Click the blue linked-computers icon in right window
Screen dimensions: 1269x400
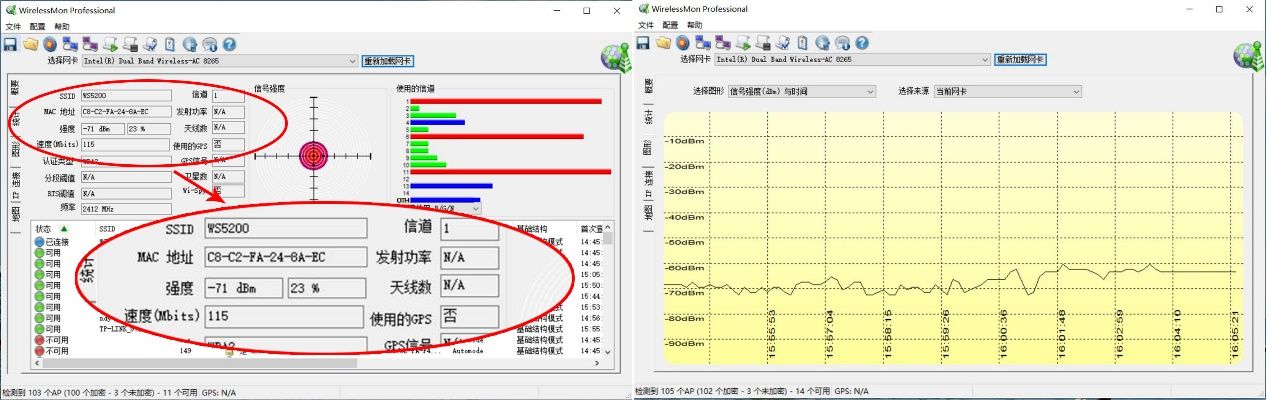pyautogui.click(x=702, y=43)
